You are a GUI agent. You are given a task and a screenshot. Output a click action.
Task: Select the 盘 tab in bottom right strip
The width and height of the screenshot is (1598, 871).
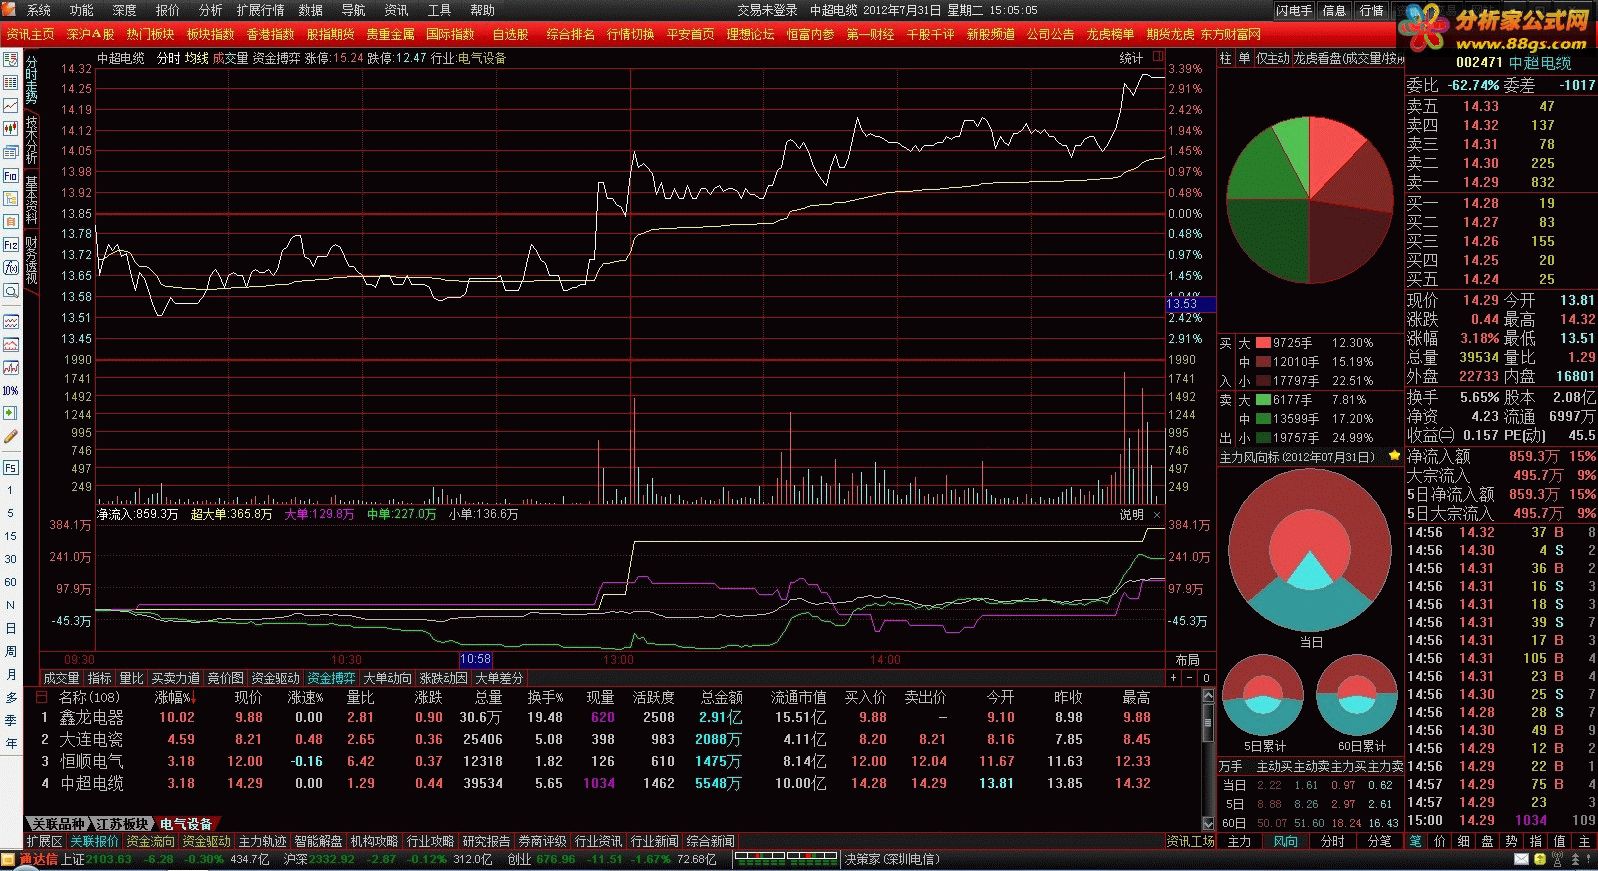pos(1487,841)
